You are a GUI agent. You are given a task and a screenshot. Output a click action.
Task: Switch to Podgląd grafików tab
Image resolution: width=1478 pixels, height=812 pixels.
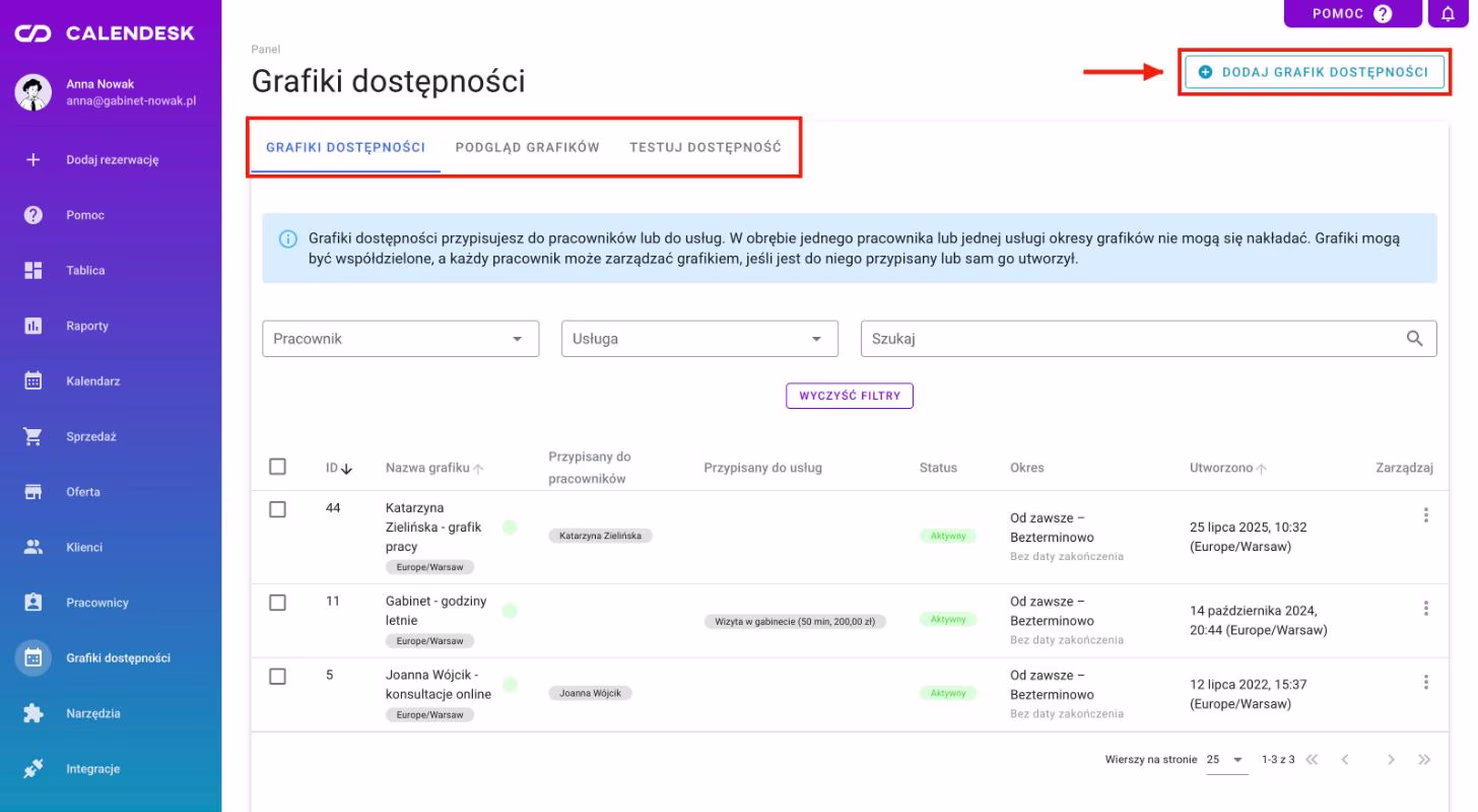click(x=527, y=147)
